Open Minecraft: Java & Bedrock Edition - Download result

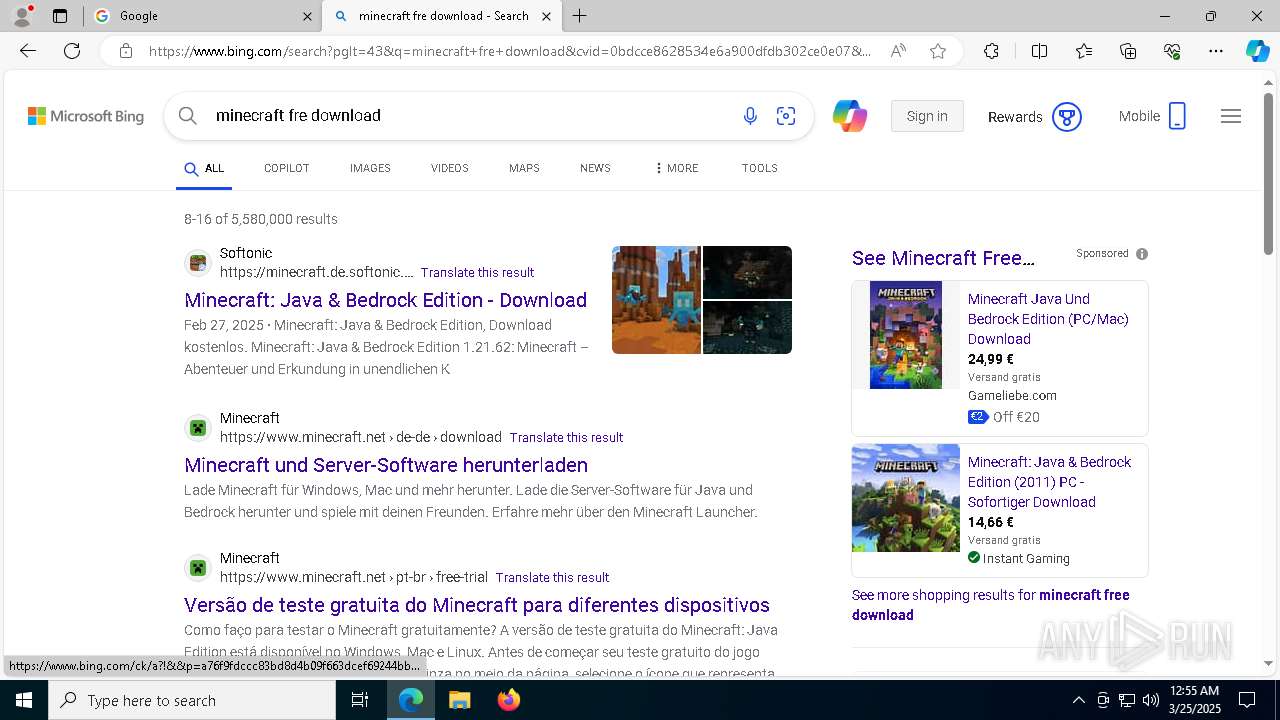coord(385,300)
